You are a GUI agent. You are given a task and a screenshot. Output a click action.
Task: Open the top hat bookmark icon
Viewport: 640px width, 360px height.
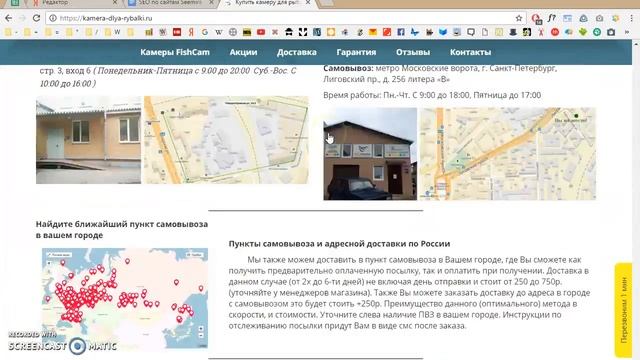pos(513,32)
